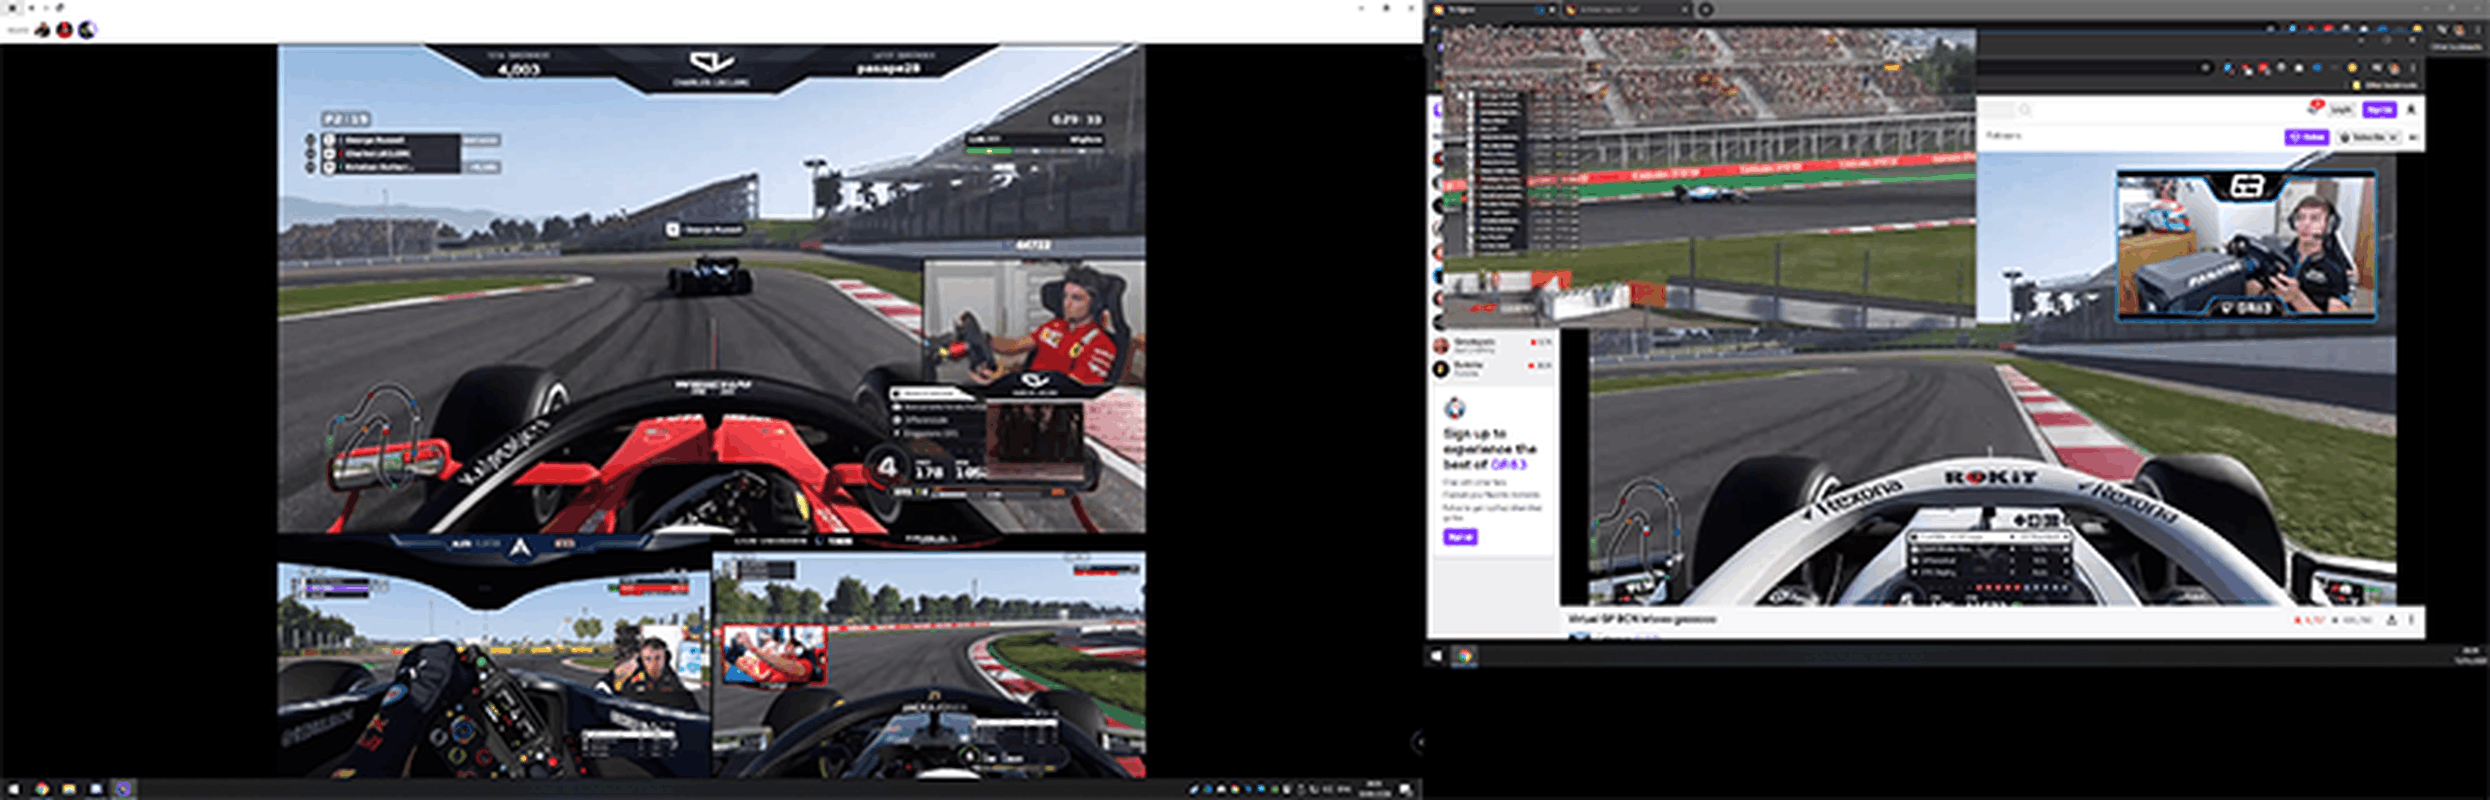Click the Log In button on Twitch
The height and width of the screenshot is (800, 2490).
(x=2340, y=110)
